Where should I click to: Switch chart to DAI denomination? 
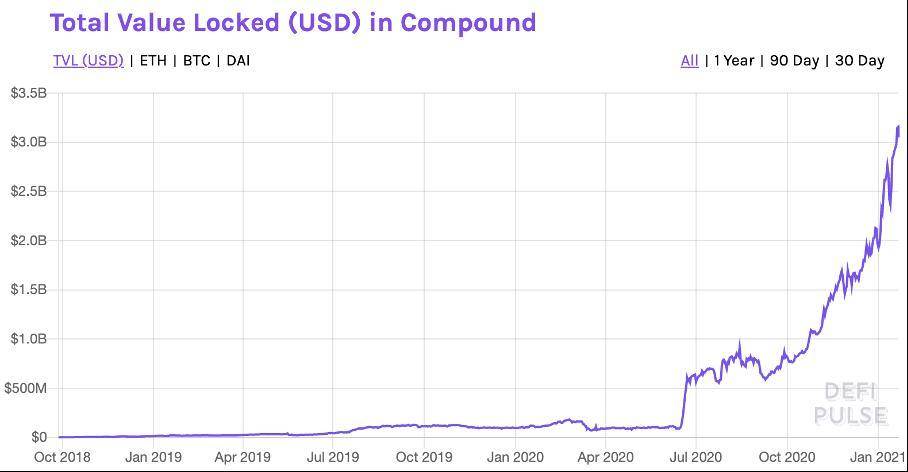click(238, 60)
